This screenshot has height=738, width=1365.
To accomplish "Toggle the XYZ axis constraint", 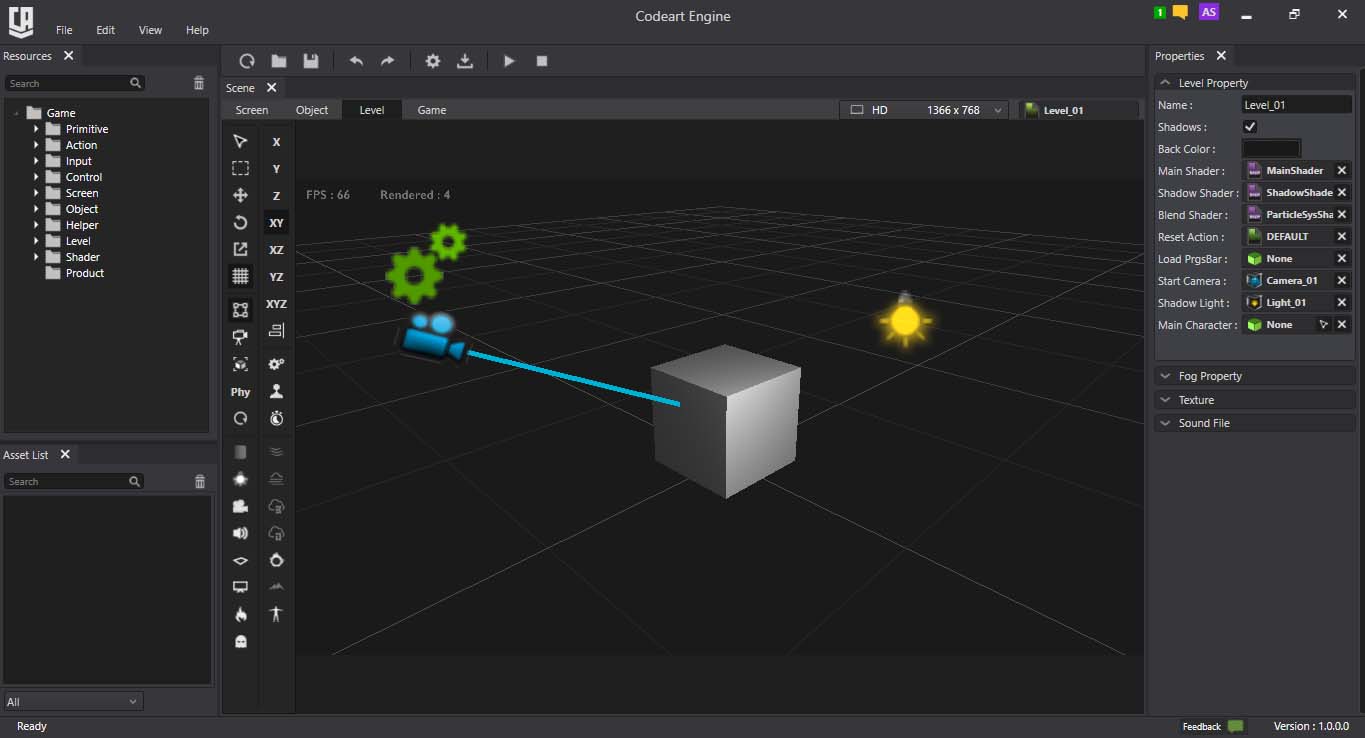I will (276, 304).
